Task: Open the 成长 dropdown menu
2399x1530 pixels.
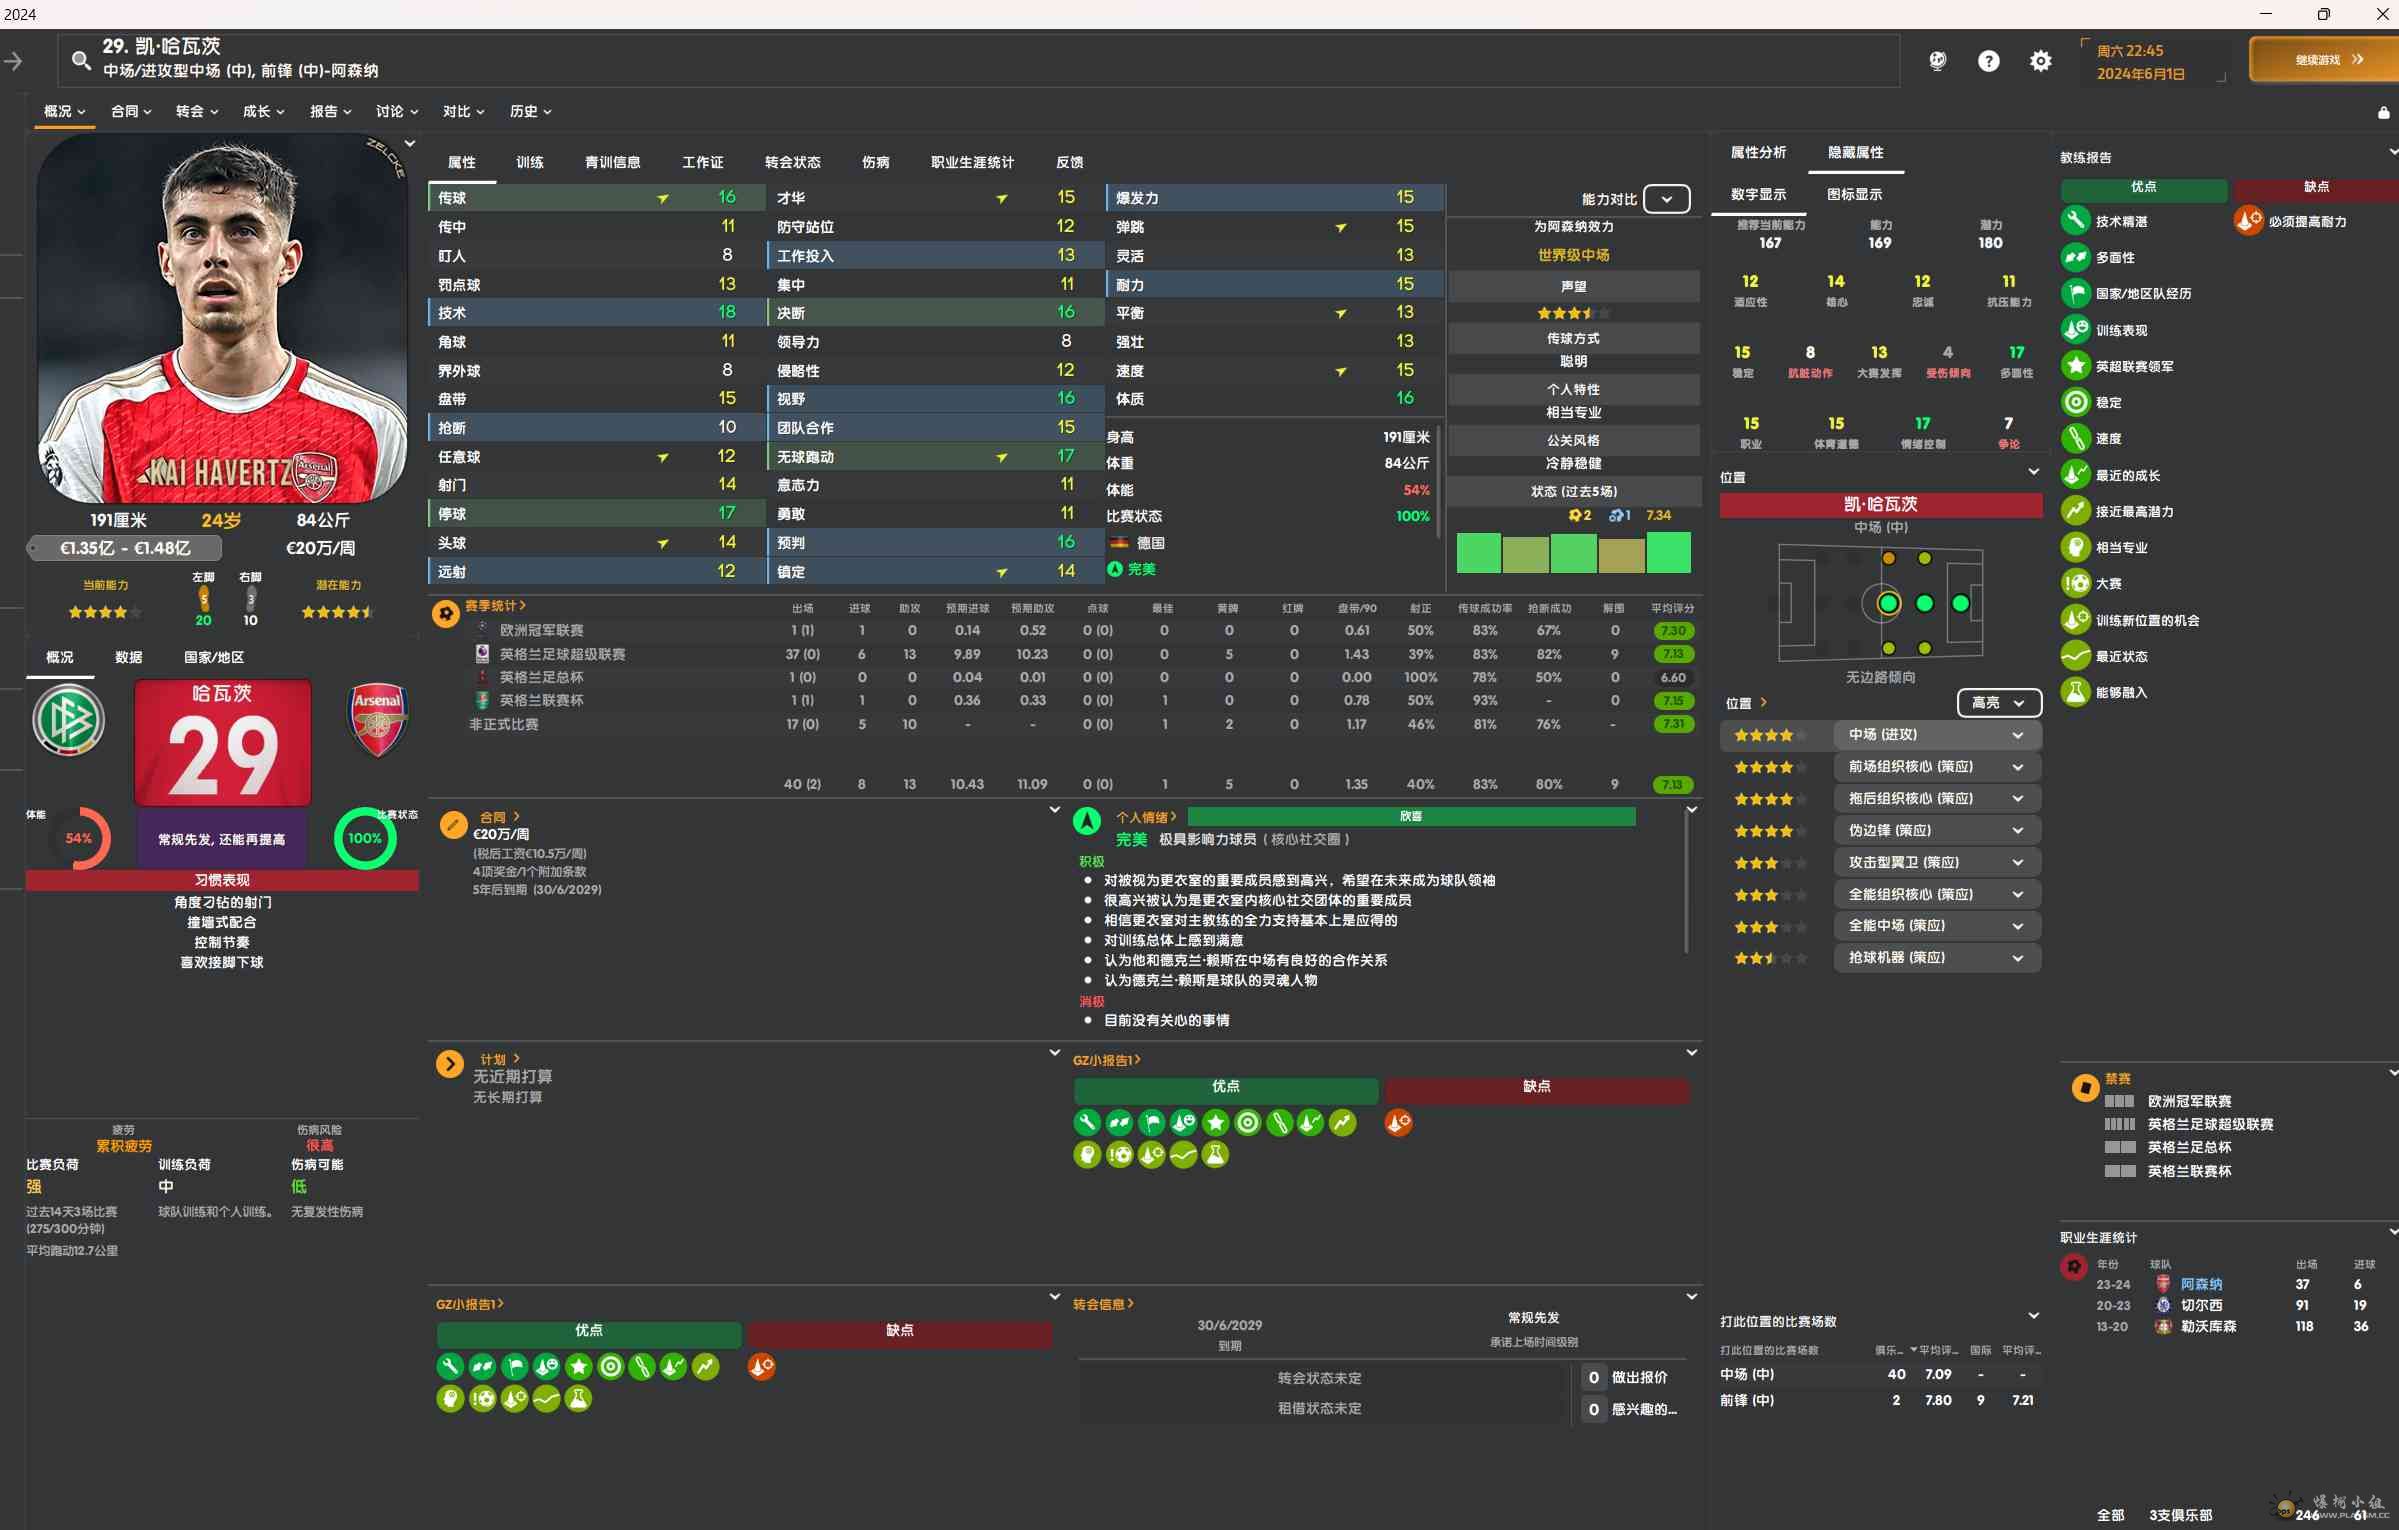Action: click(264, 111)
